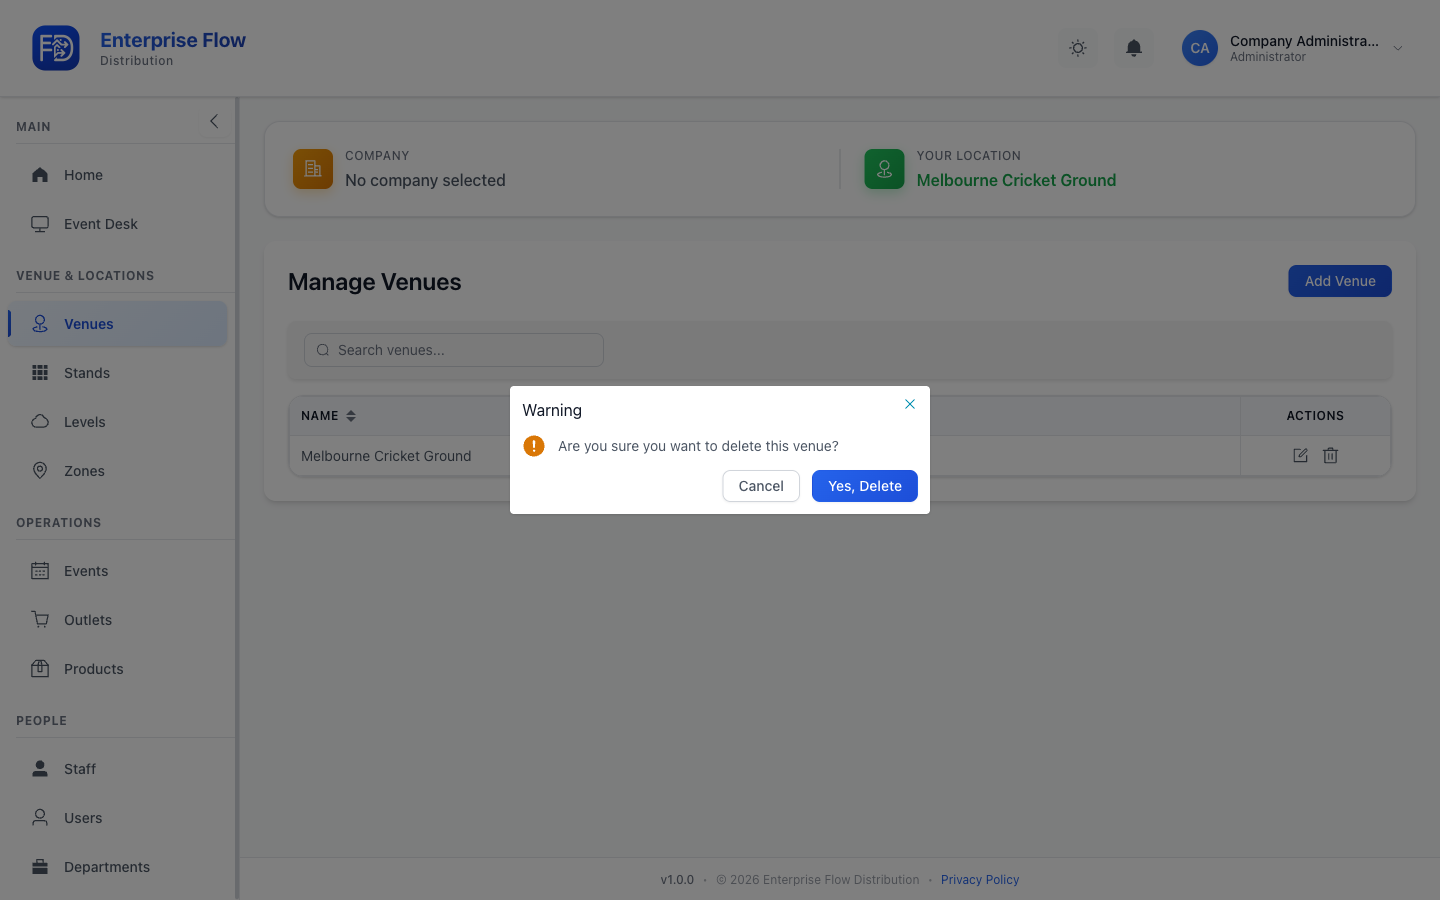This screenshot has width=1440, height=900.
Task: Click the Levels cloud icon
Action: tap(40, 422)
